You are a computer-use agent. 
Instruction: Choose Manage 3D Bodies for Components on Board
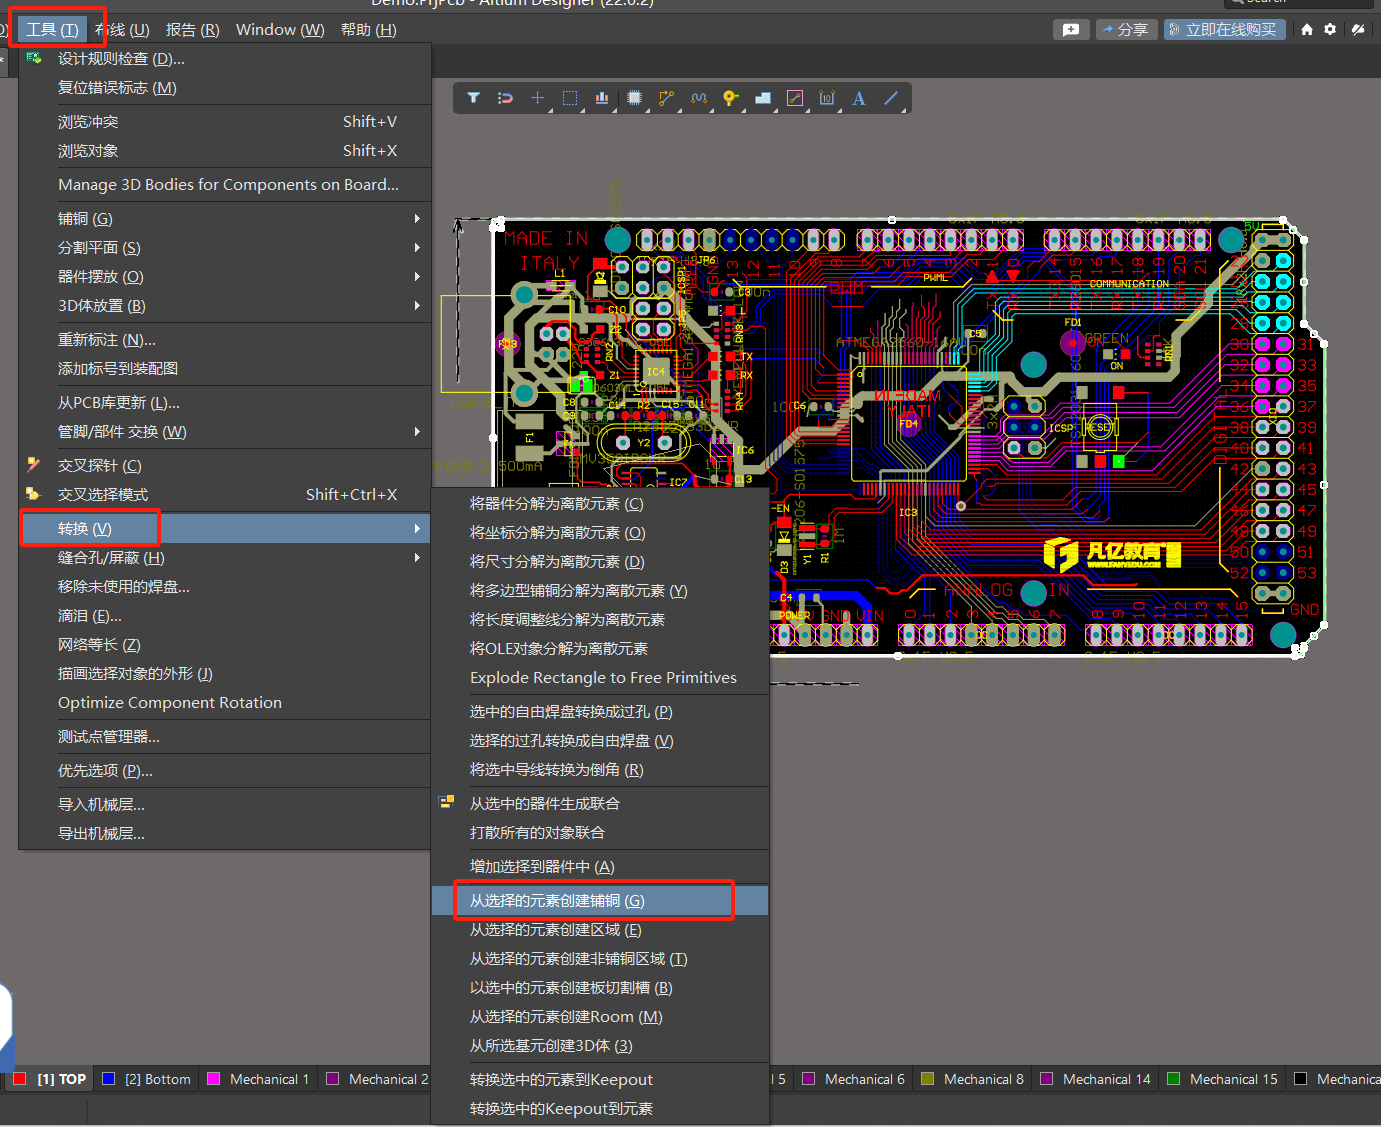click(x=225, y=185)
